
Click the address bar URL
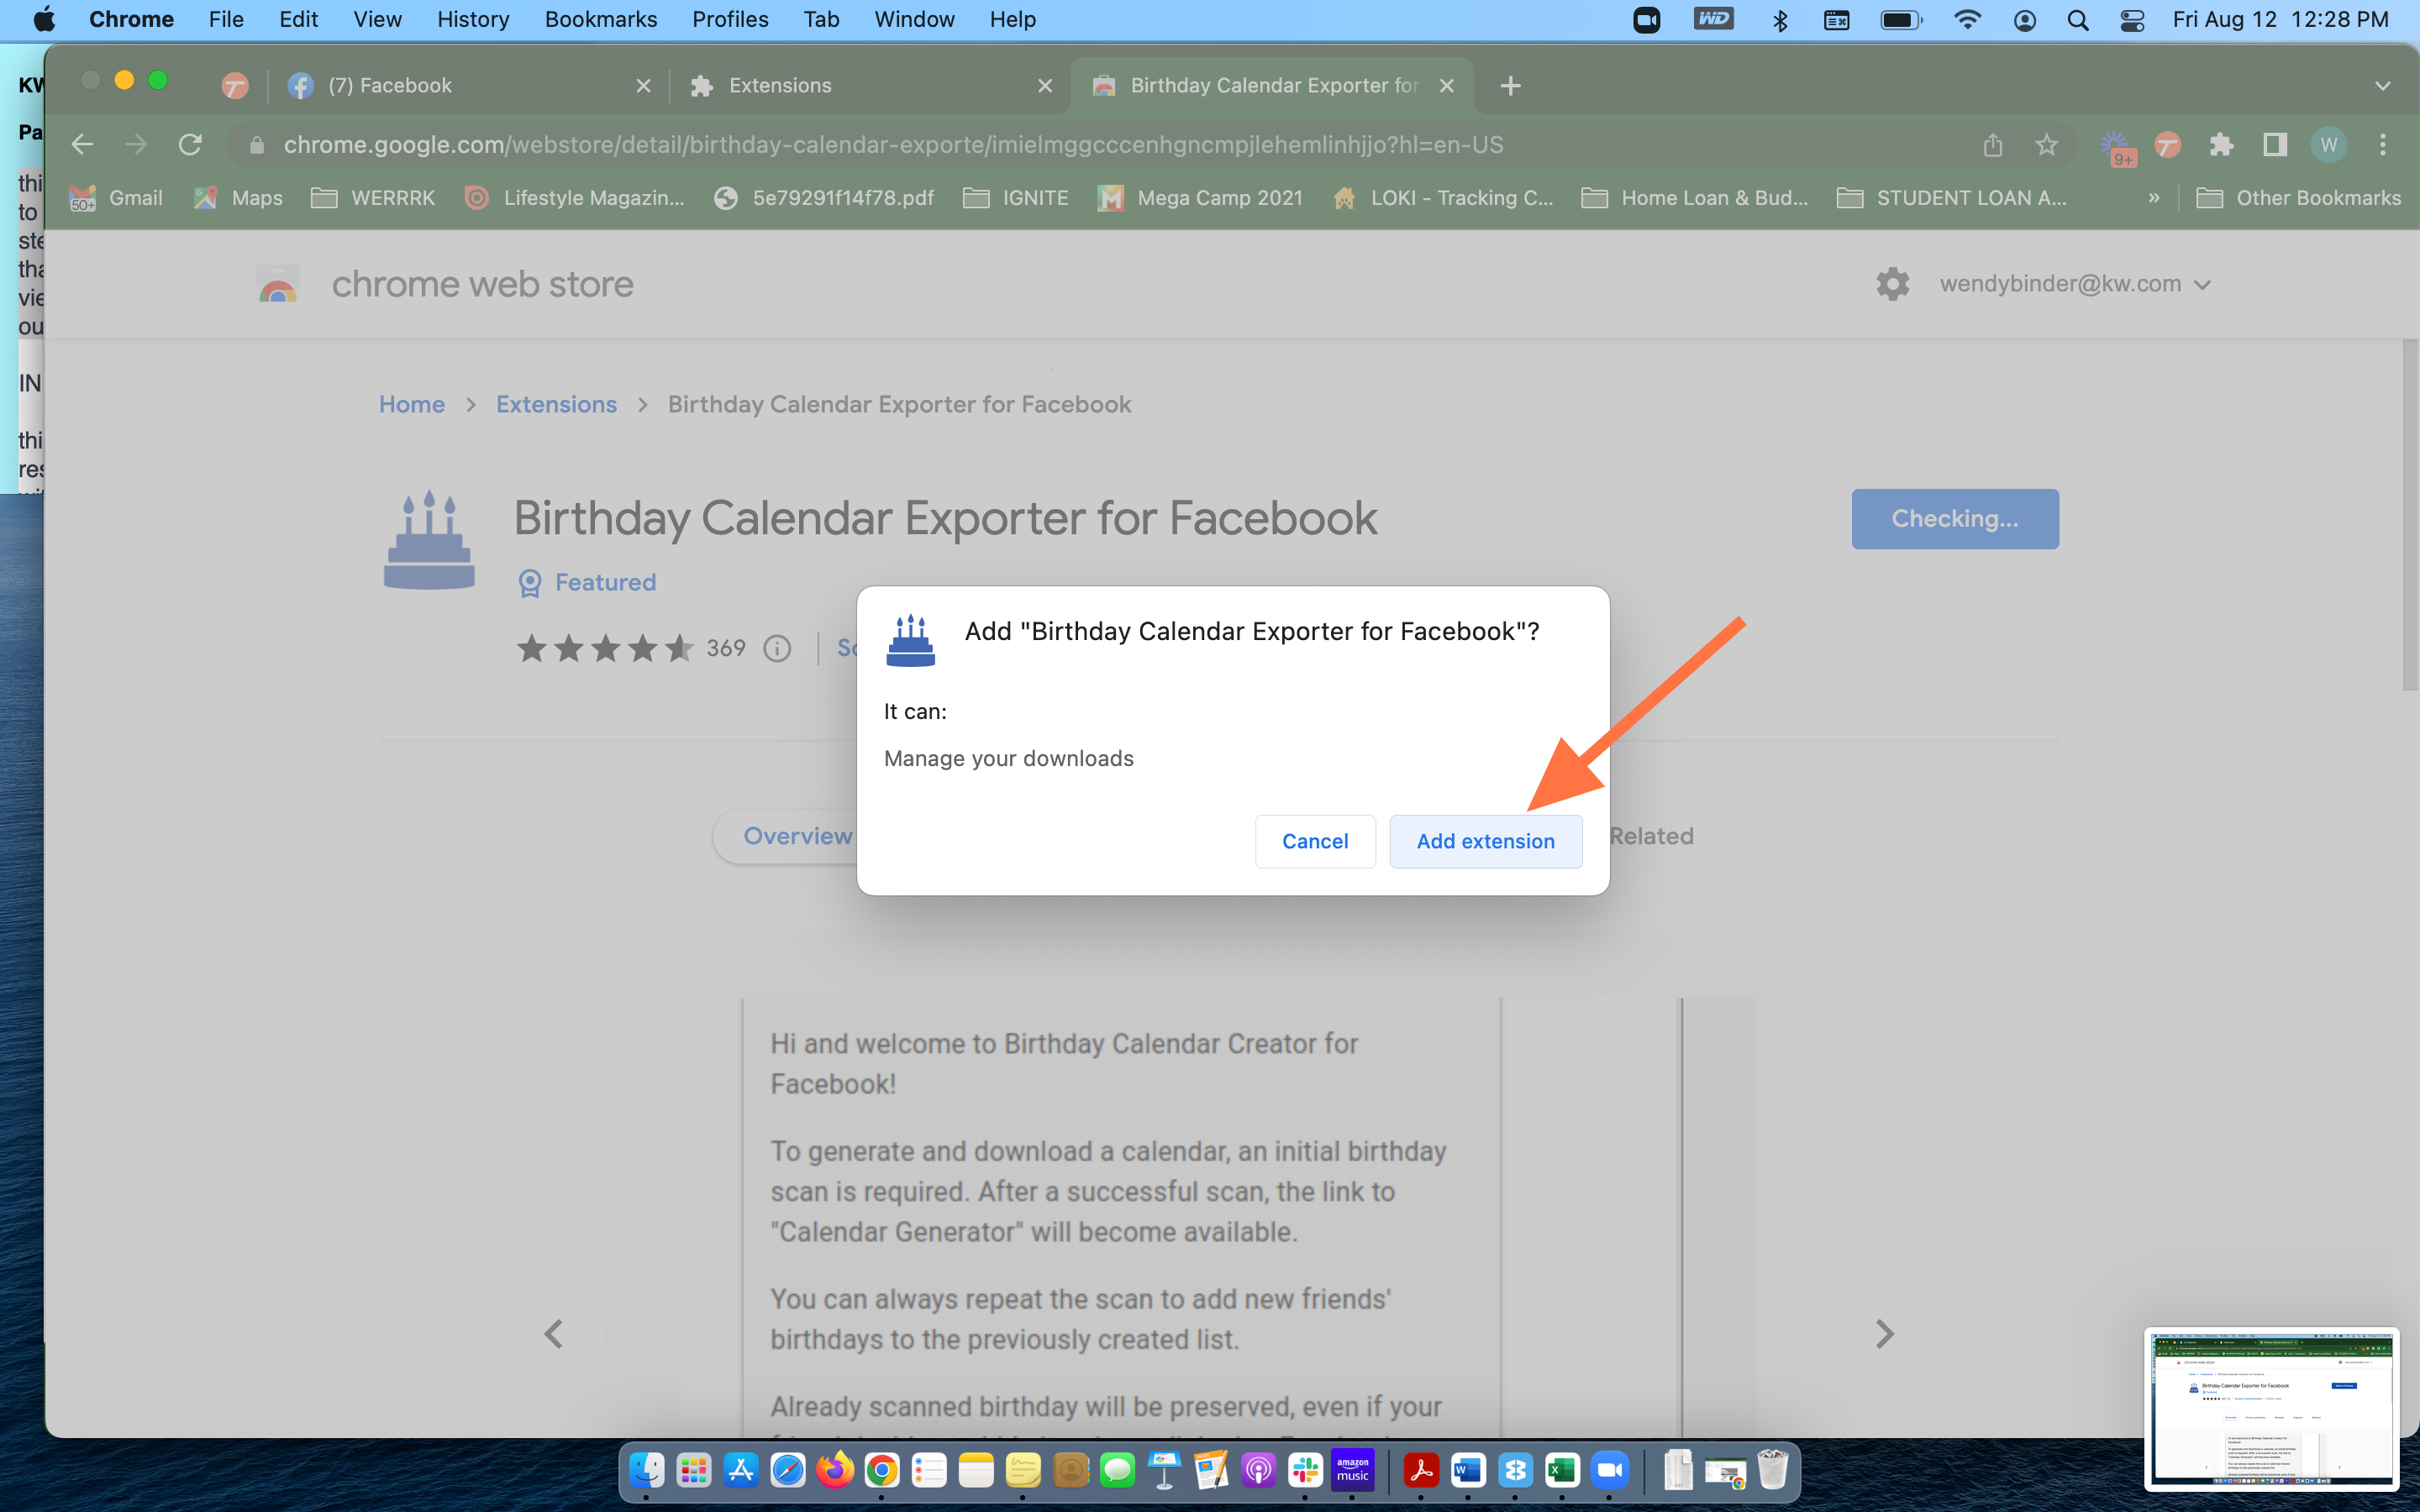click(x=893, y=145)
